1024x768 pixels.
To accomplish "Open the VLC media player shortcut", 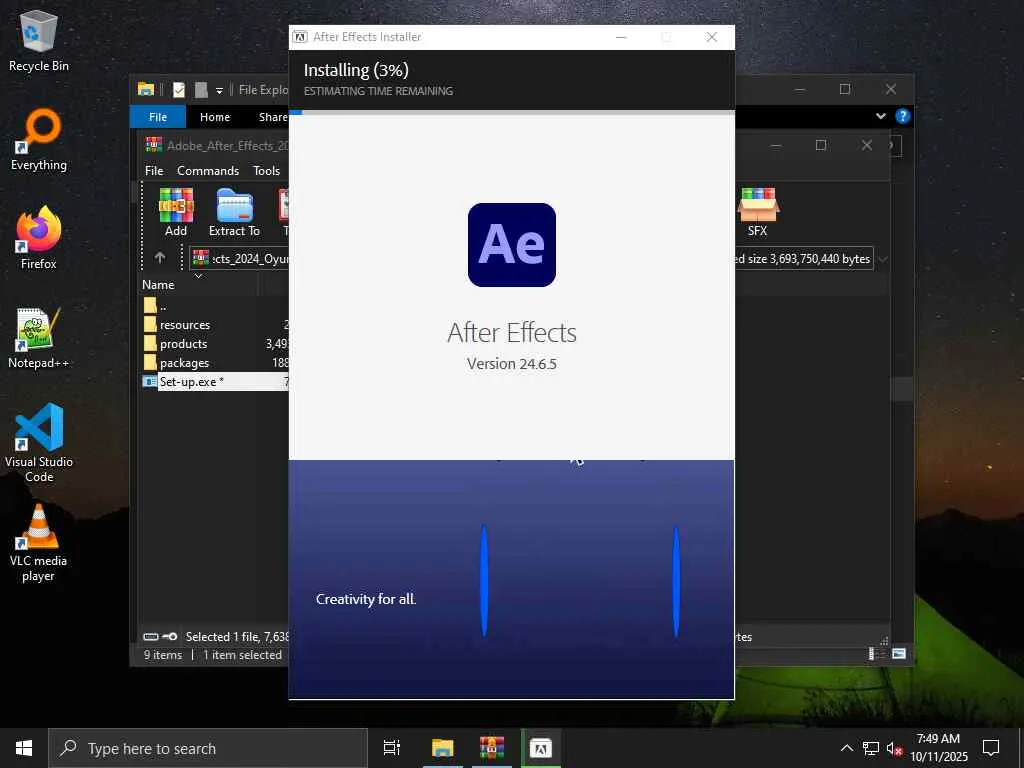I will pos(39,543).
